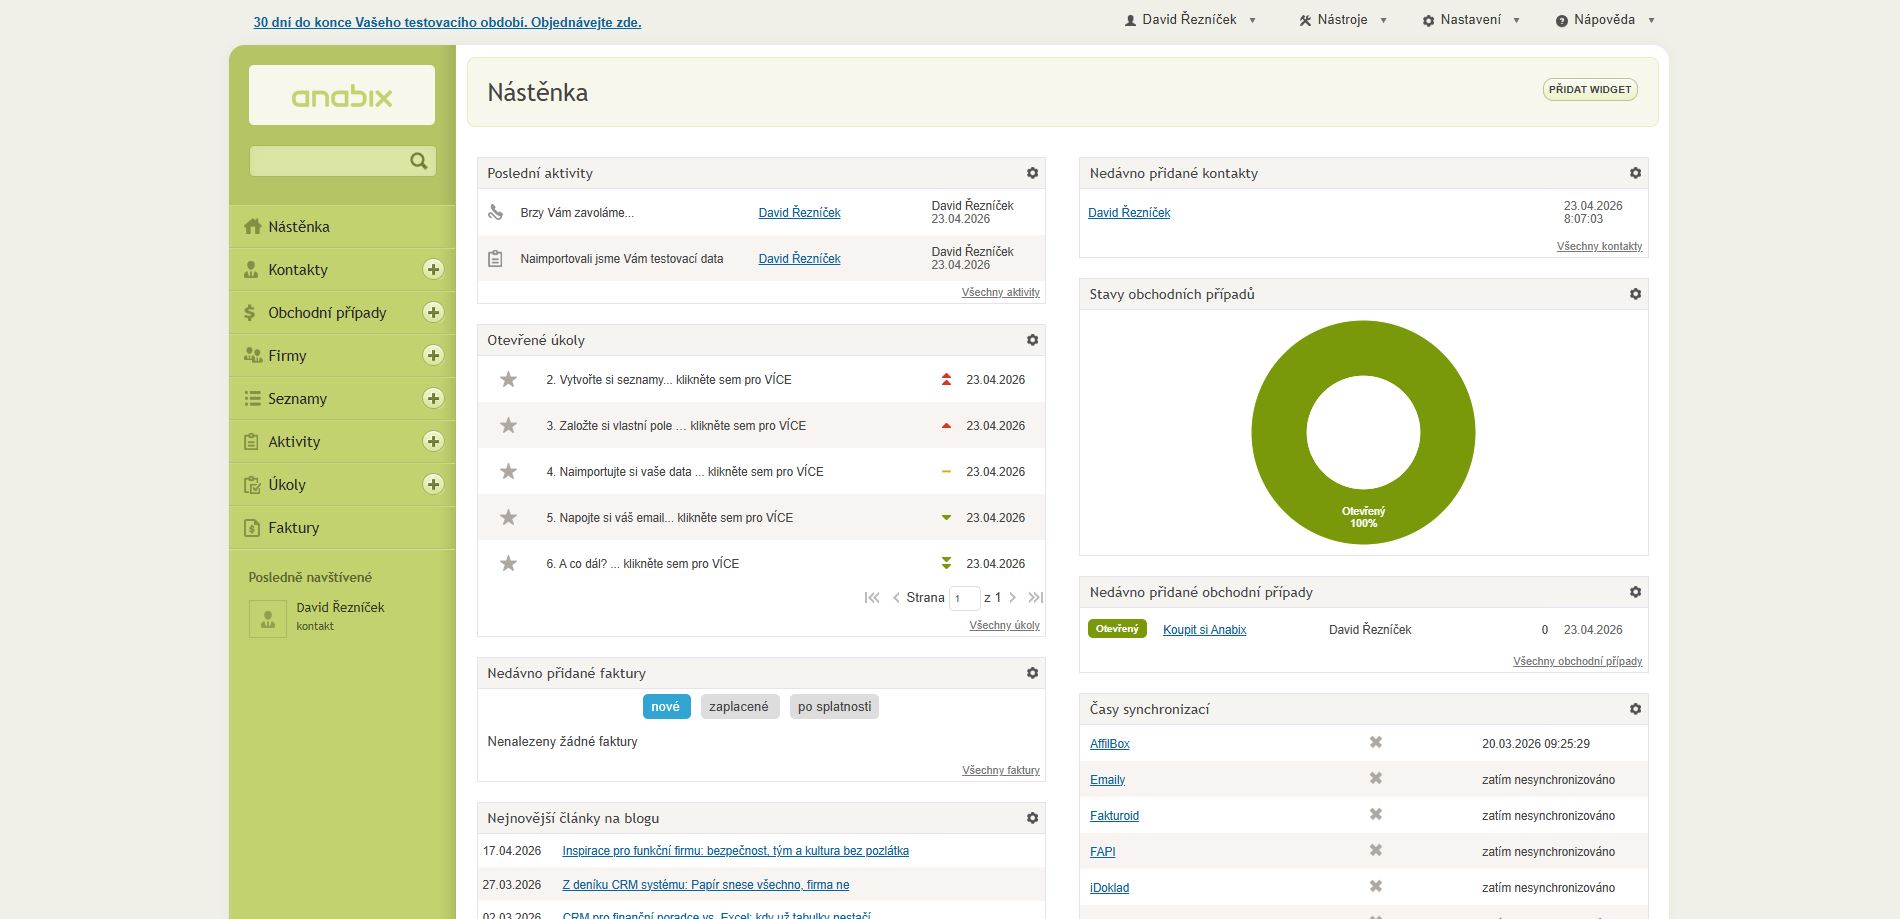
Task: Click the plus icon next to Firmy
Action: click(433, 355)
